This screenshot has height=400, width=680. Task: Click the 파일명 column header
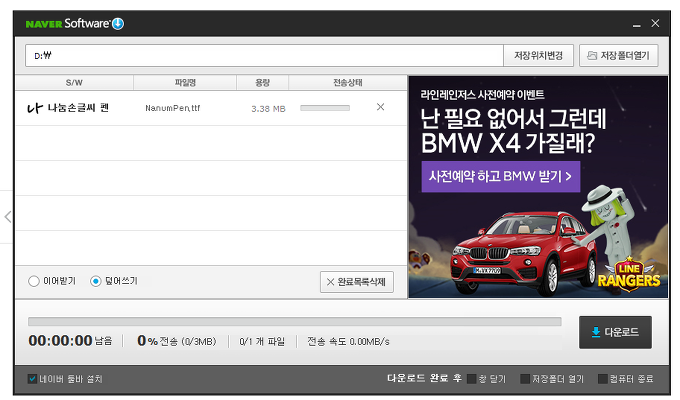click(185, 82)
